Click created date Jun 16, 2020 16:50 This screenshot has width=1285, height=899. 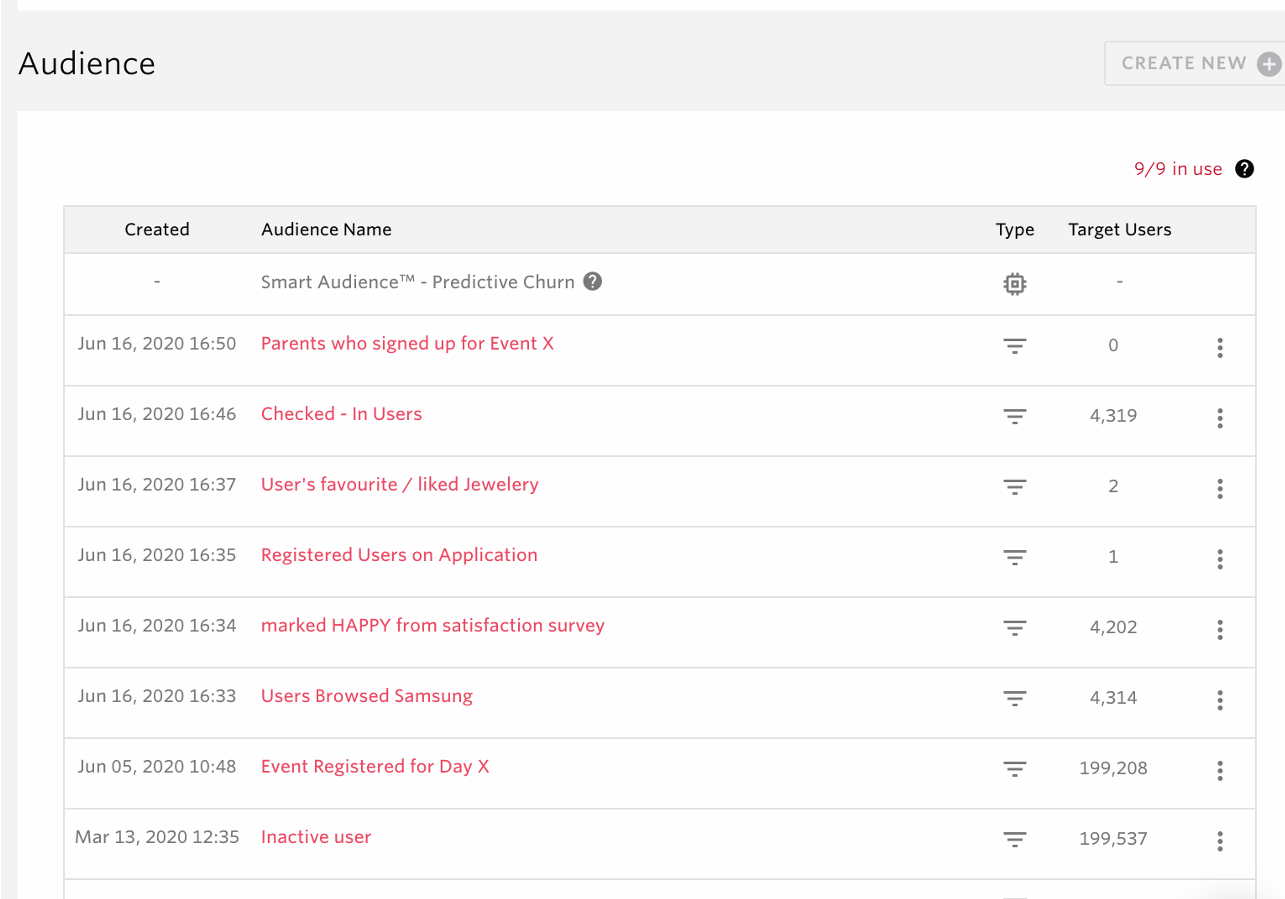(157, 343)
